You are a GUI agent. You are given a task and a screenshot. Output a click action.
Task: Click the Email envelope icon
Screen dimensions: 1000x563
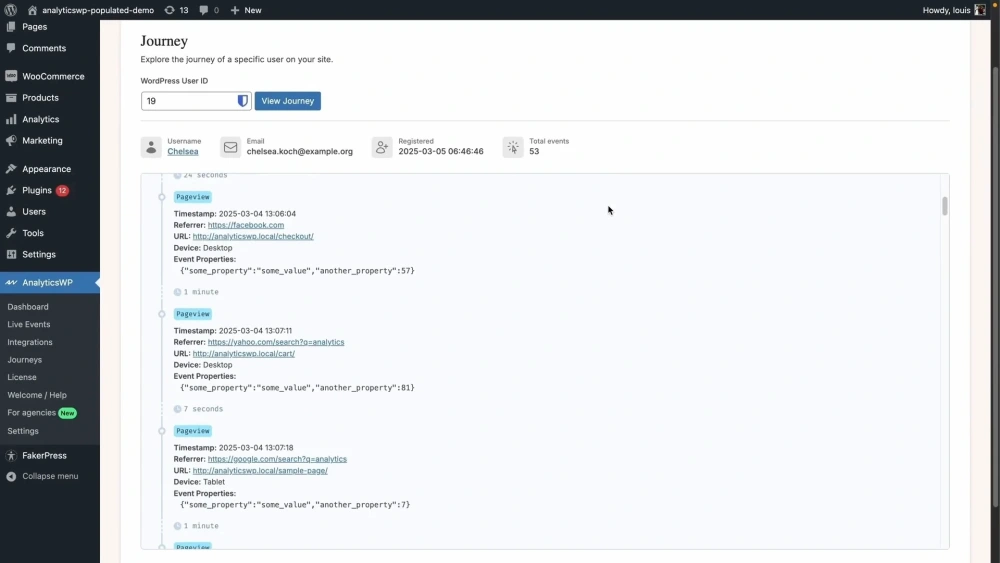[x=230, y=147]
